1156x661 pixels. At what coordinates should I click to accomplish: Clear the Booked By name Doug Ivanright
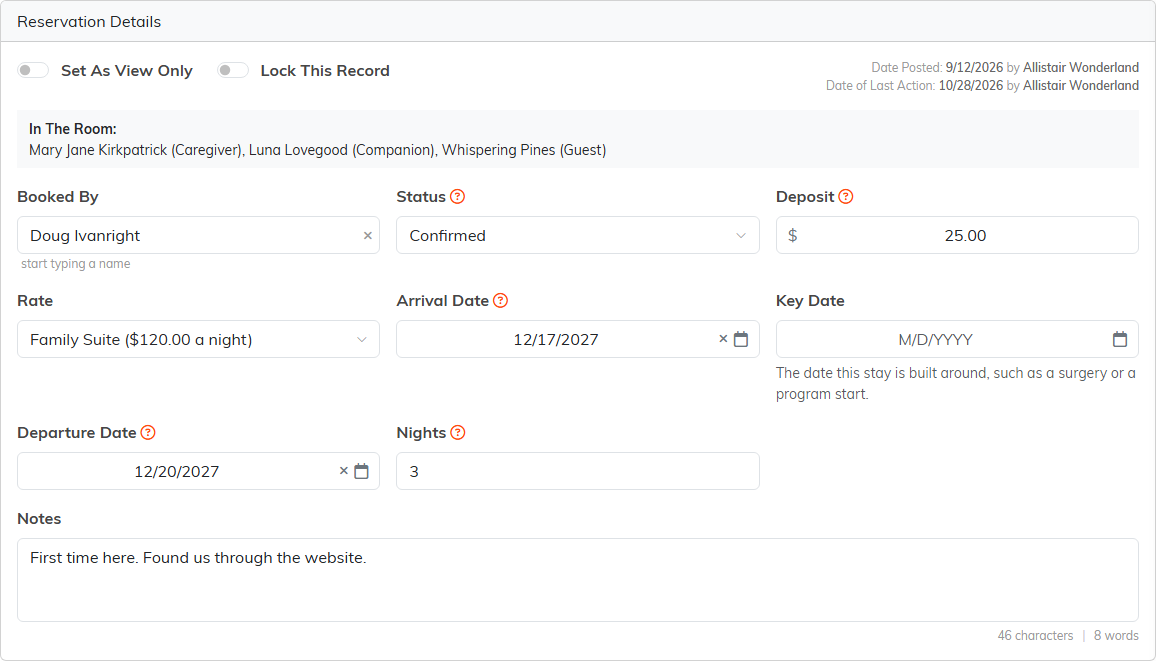click(367, 236)
